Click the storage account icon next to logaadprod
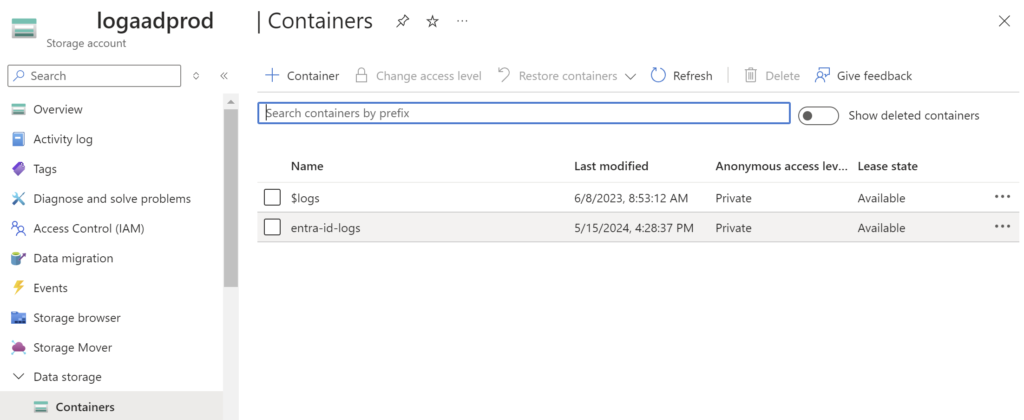 coord(24,29)
